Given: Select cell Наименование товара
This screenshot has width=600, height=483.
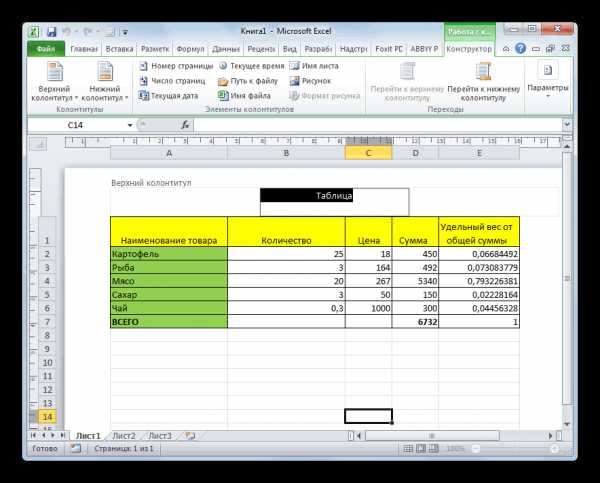Looking at the screenshot, I should (169, 232).
